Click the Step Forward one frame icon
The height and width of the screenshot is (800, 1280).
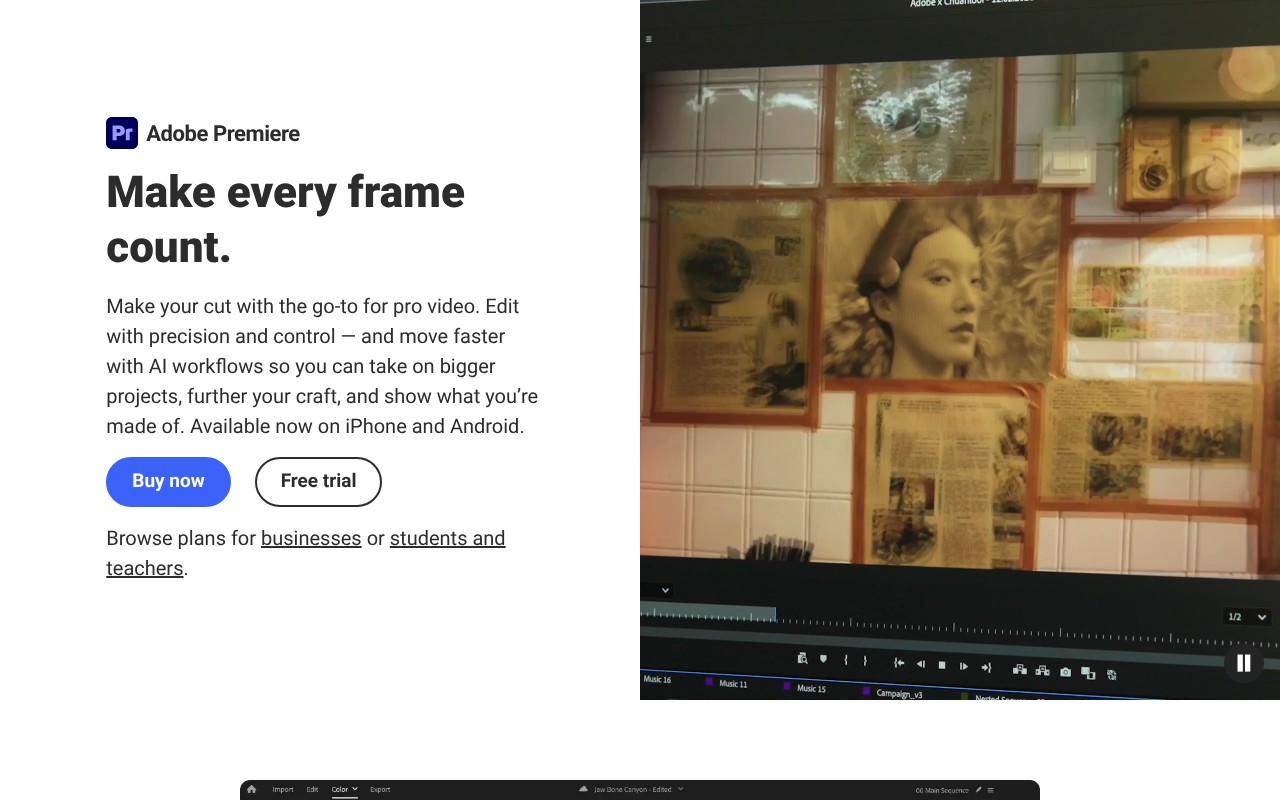pyautogui.click(x=964, y=666)
